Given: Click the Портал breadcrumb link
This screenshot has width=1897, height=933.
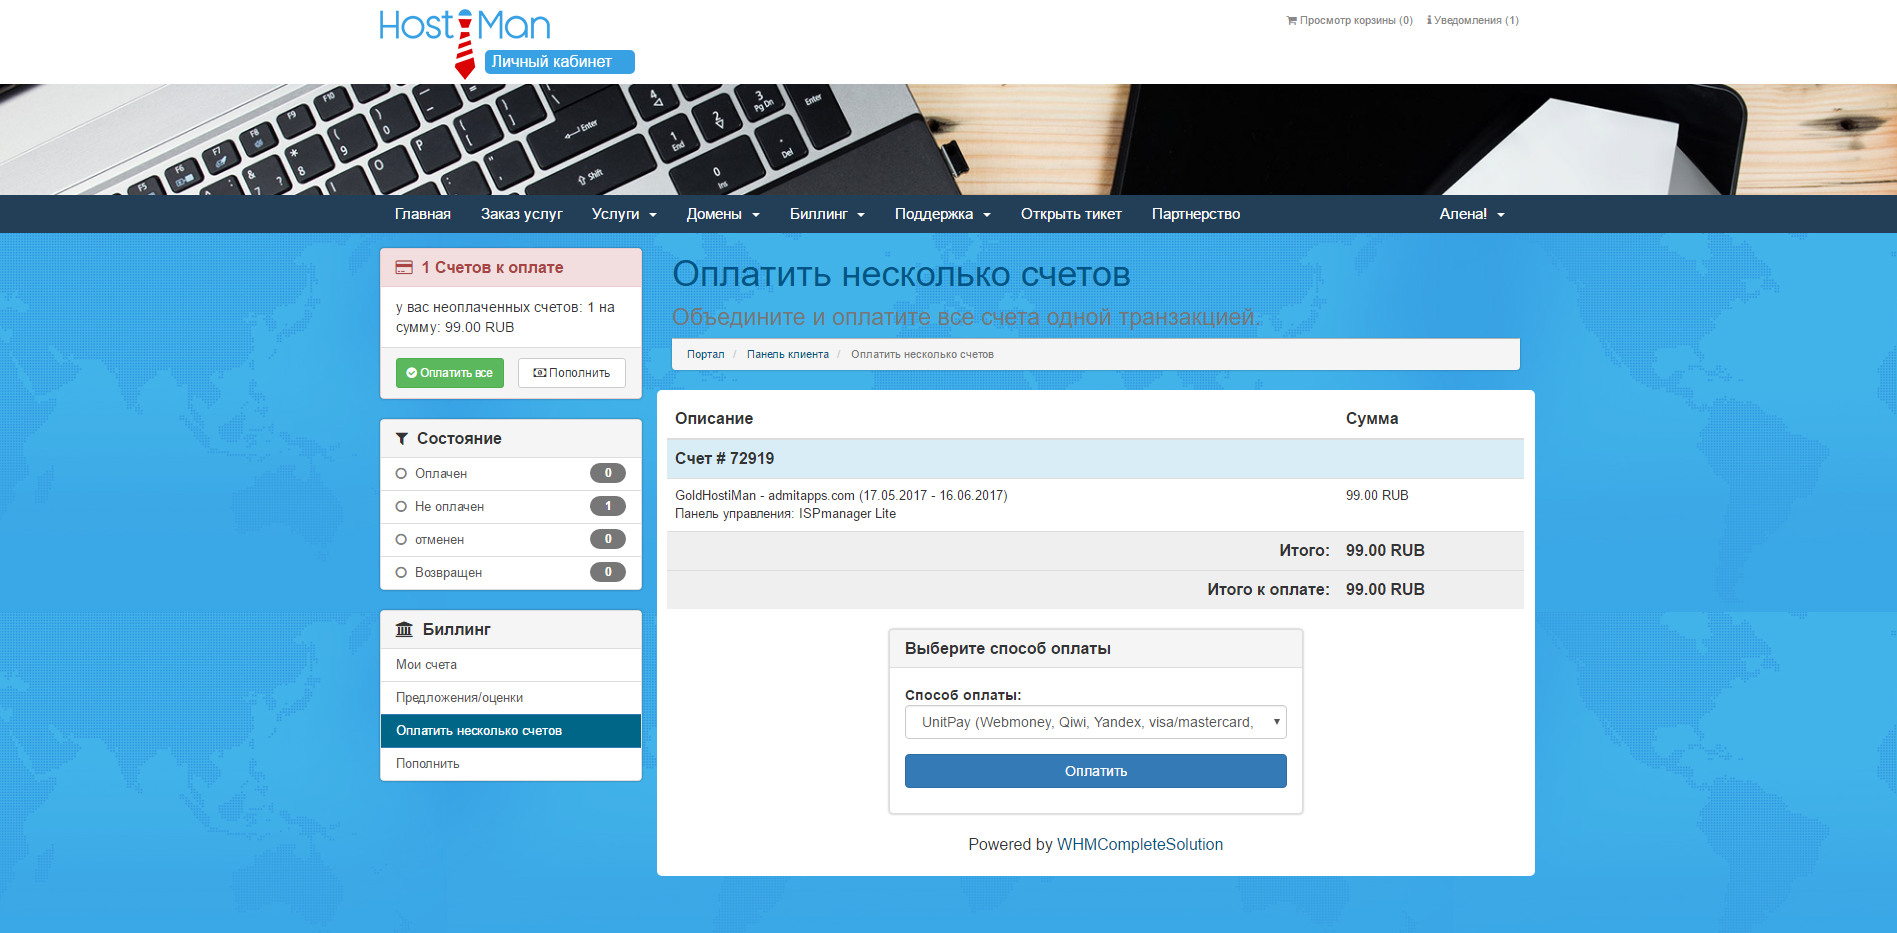Looking at the screenshot, I should point(706,354).
